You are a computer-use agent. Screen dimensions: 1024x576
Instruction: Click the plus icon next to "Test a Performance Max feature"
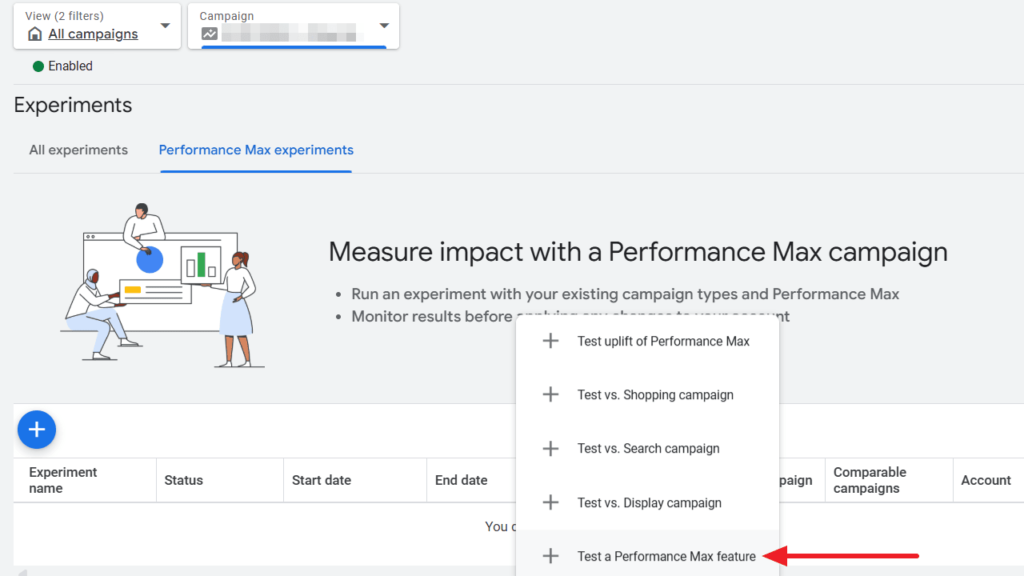(x=549, y=556)
